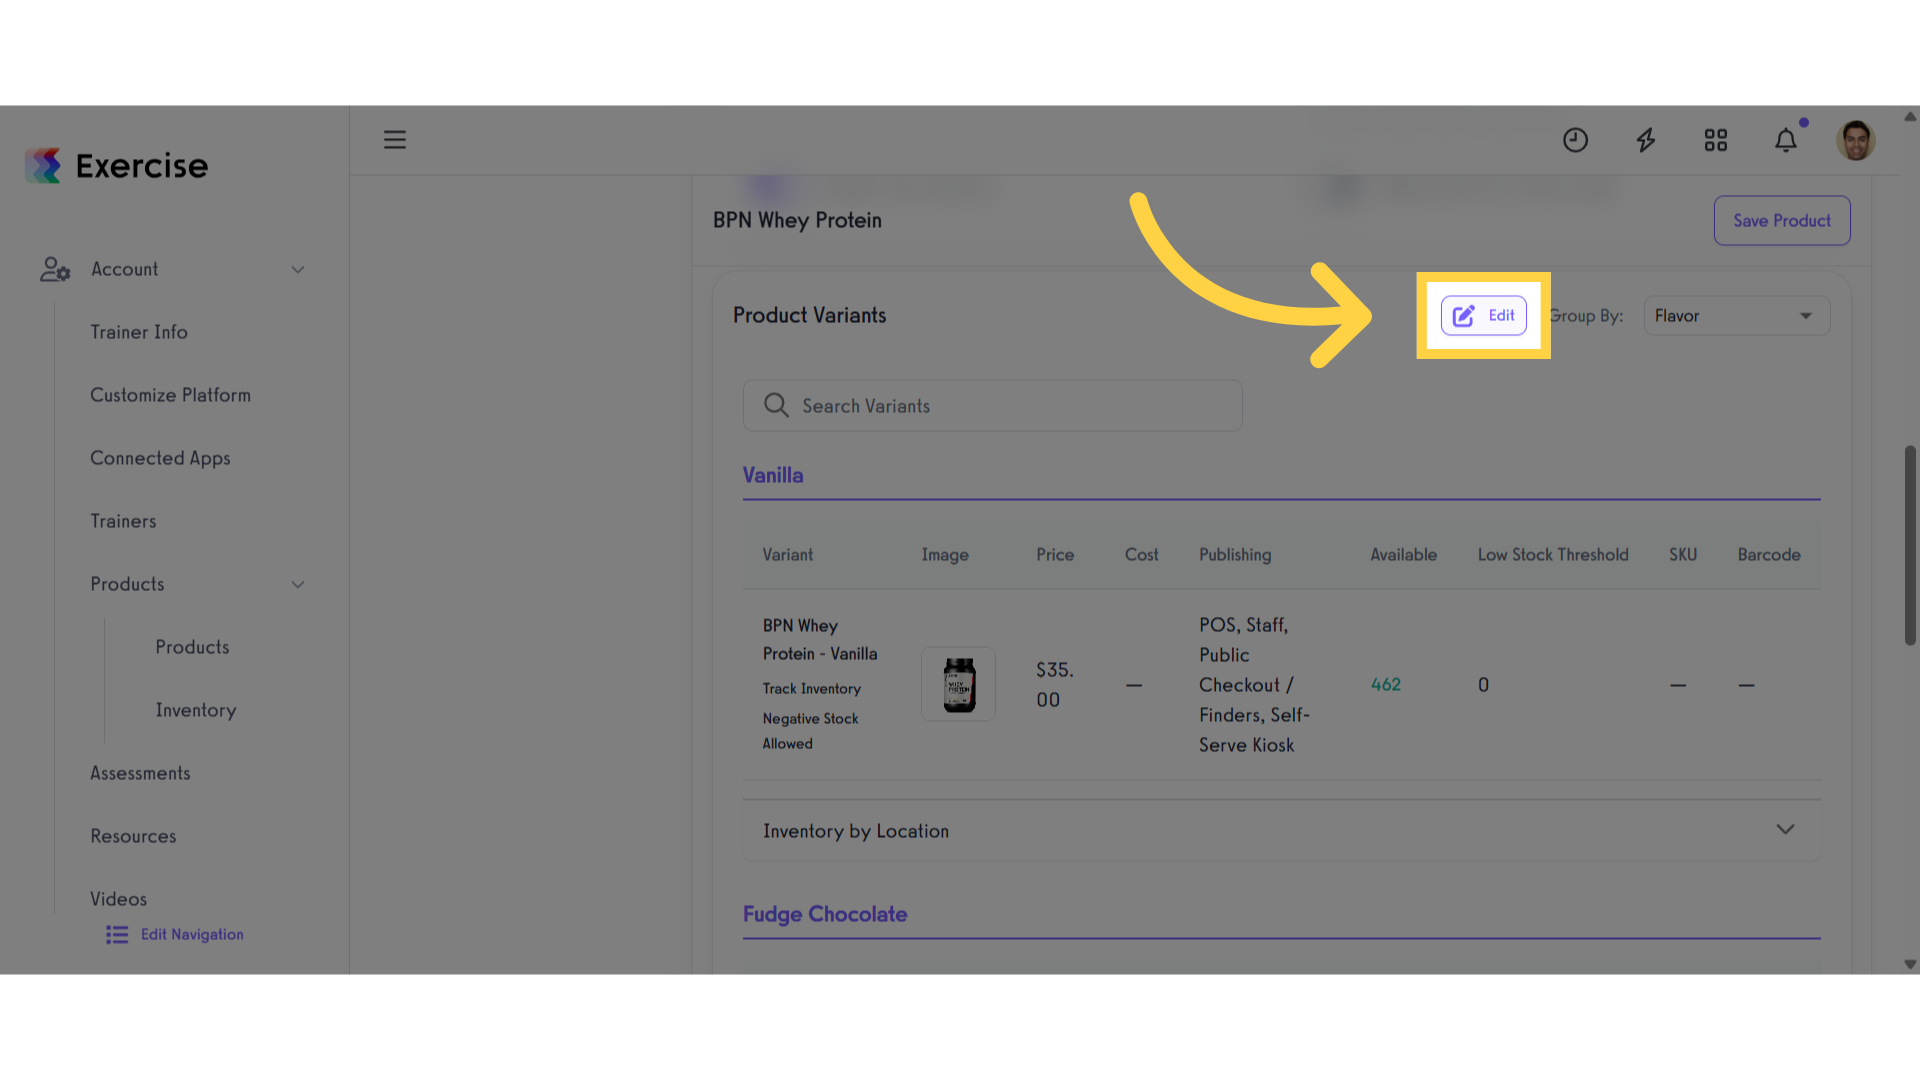Click the Image column header

coord(944,555)
